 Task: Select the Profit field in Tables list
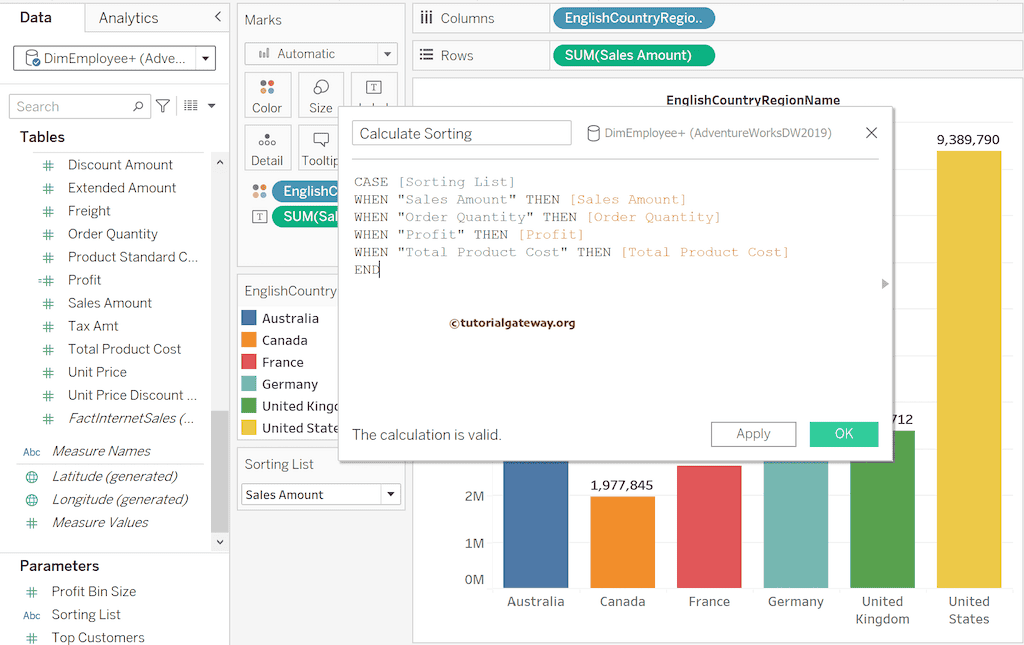(85, 280)
